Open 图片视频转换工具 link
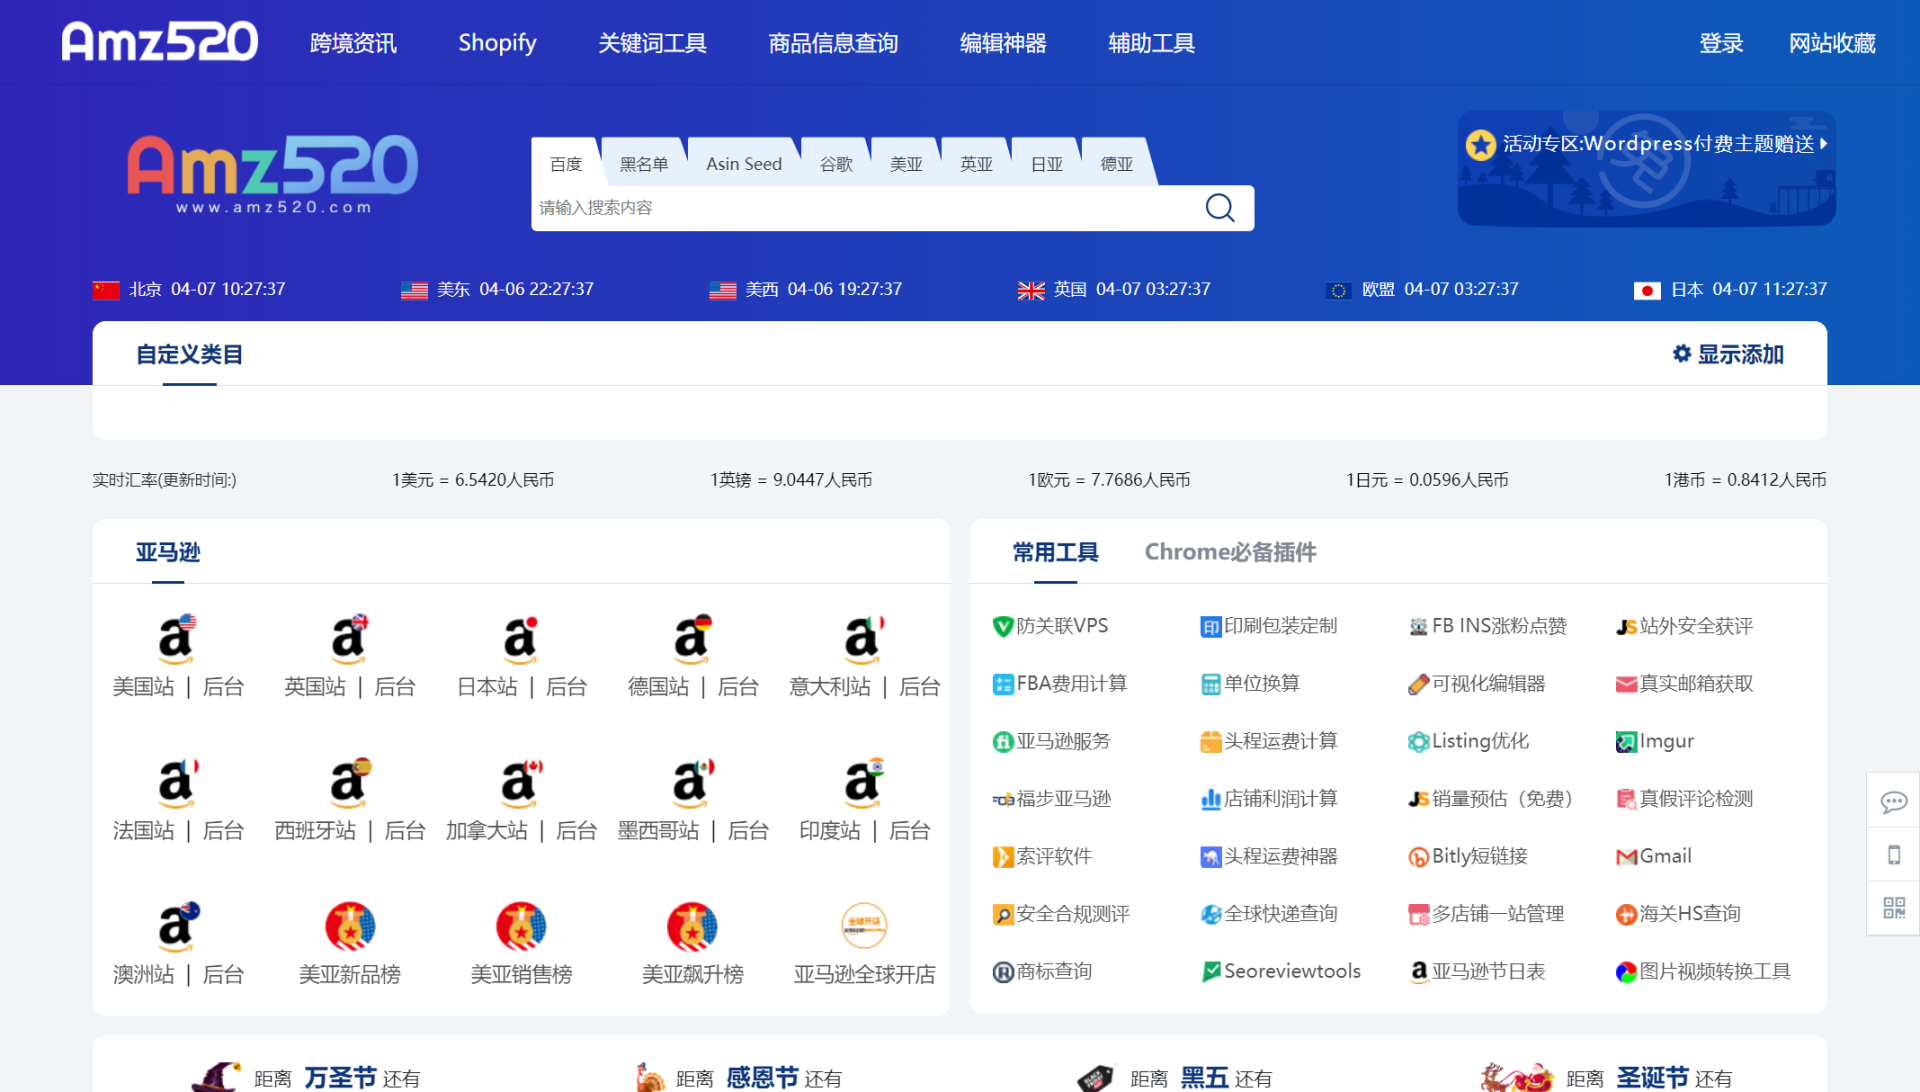 (1703, 971)
